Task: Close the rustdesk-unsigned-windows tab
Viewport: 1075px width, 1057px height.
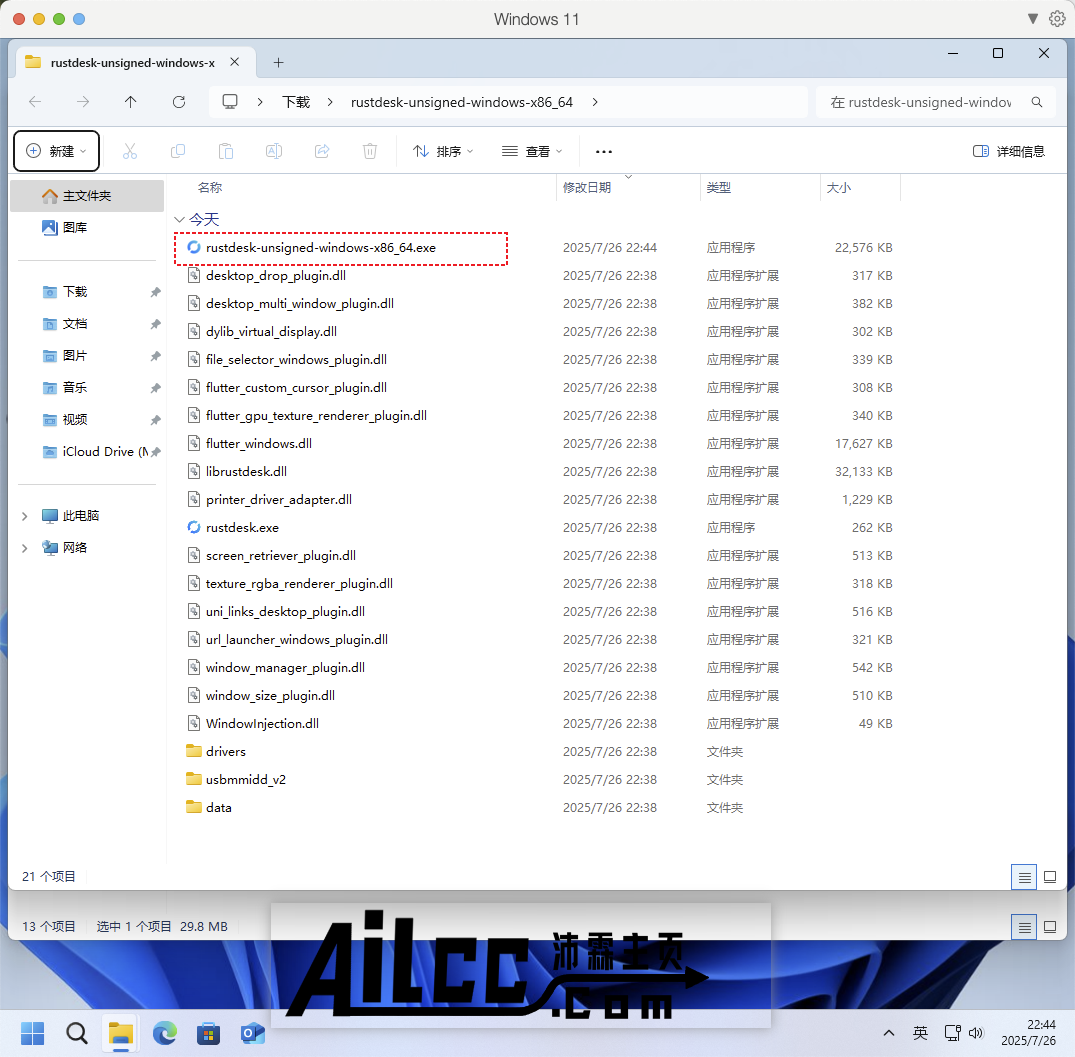Action: (234, 62)
